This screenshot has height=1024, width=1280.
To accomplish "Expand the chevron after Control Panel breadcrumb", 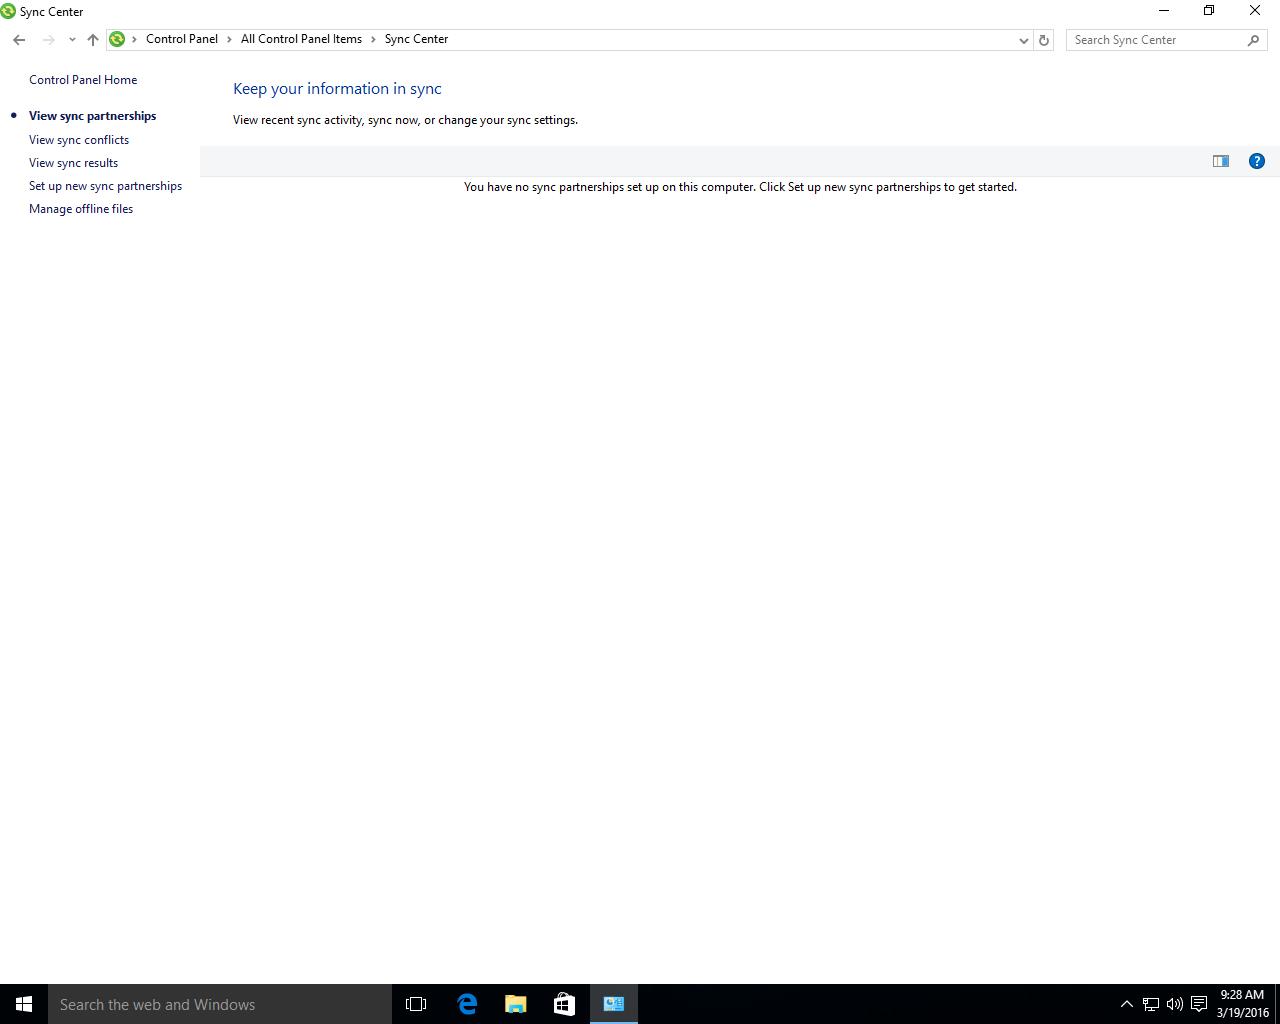I will coord(229,39).
